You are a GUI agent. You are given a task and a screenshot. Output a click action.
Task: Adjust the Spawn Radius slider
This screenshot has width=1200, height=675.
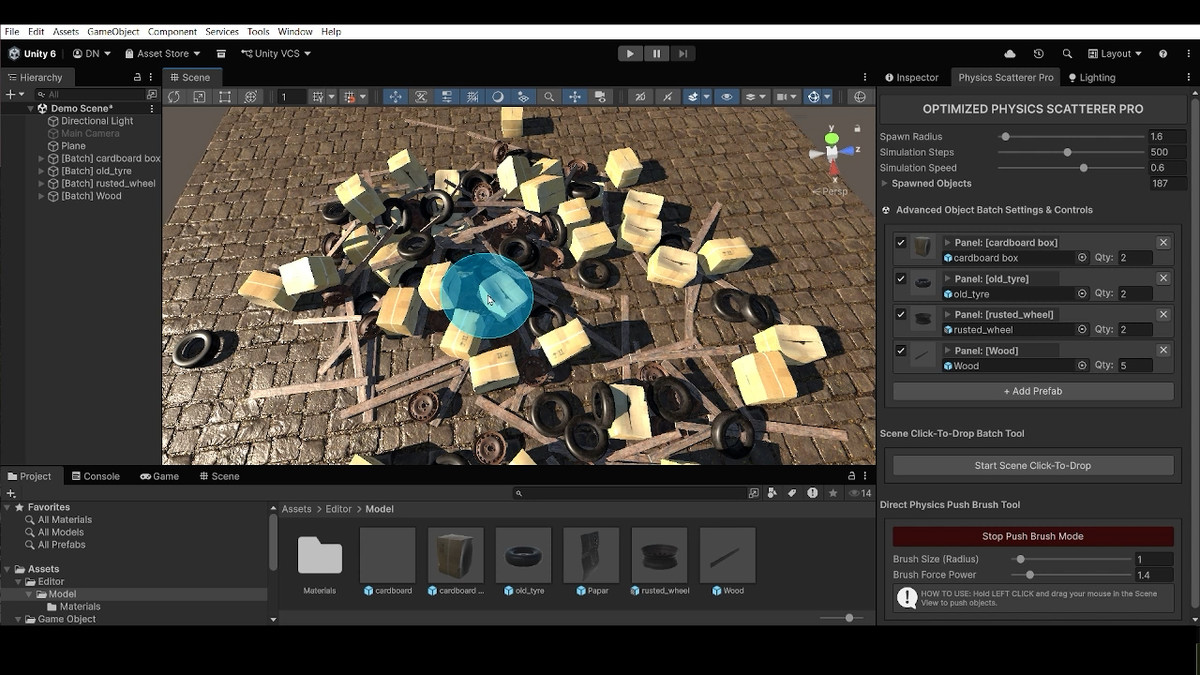click(x=1070, y=137)
